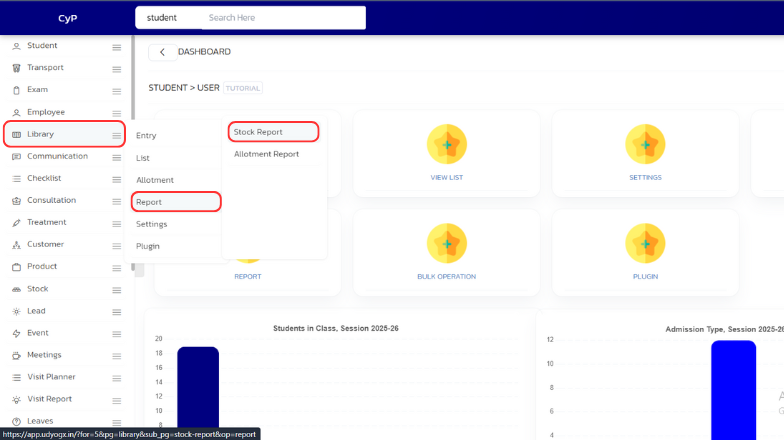Click the blue bar in Students in Class chart
This screenshot has width=784, height=440.
coord(198,390)
